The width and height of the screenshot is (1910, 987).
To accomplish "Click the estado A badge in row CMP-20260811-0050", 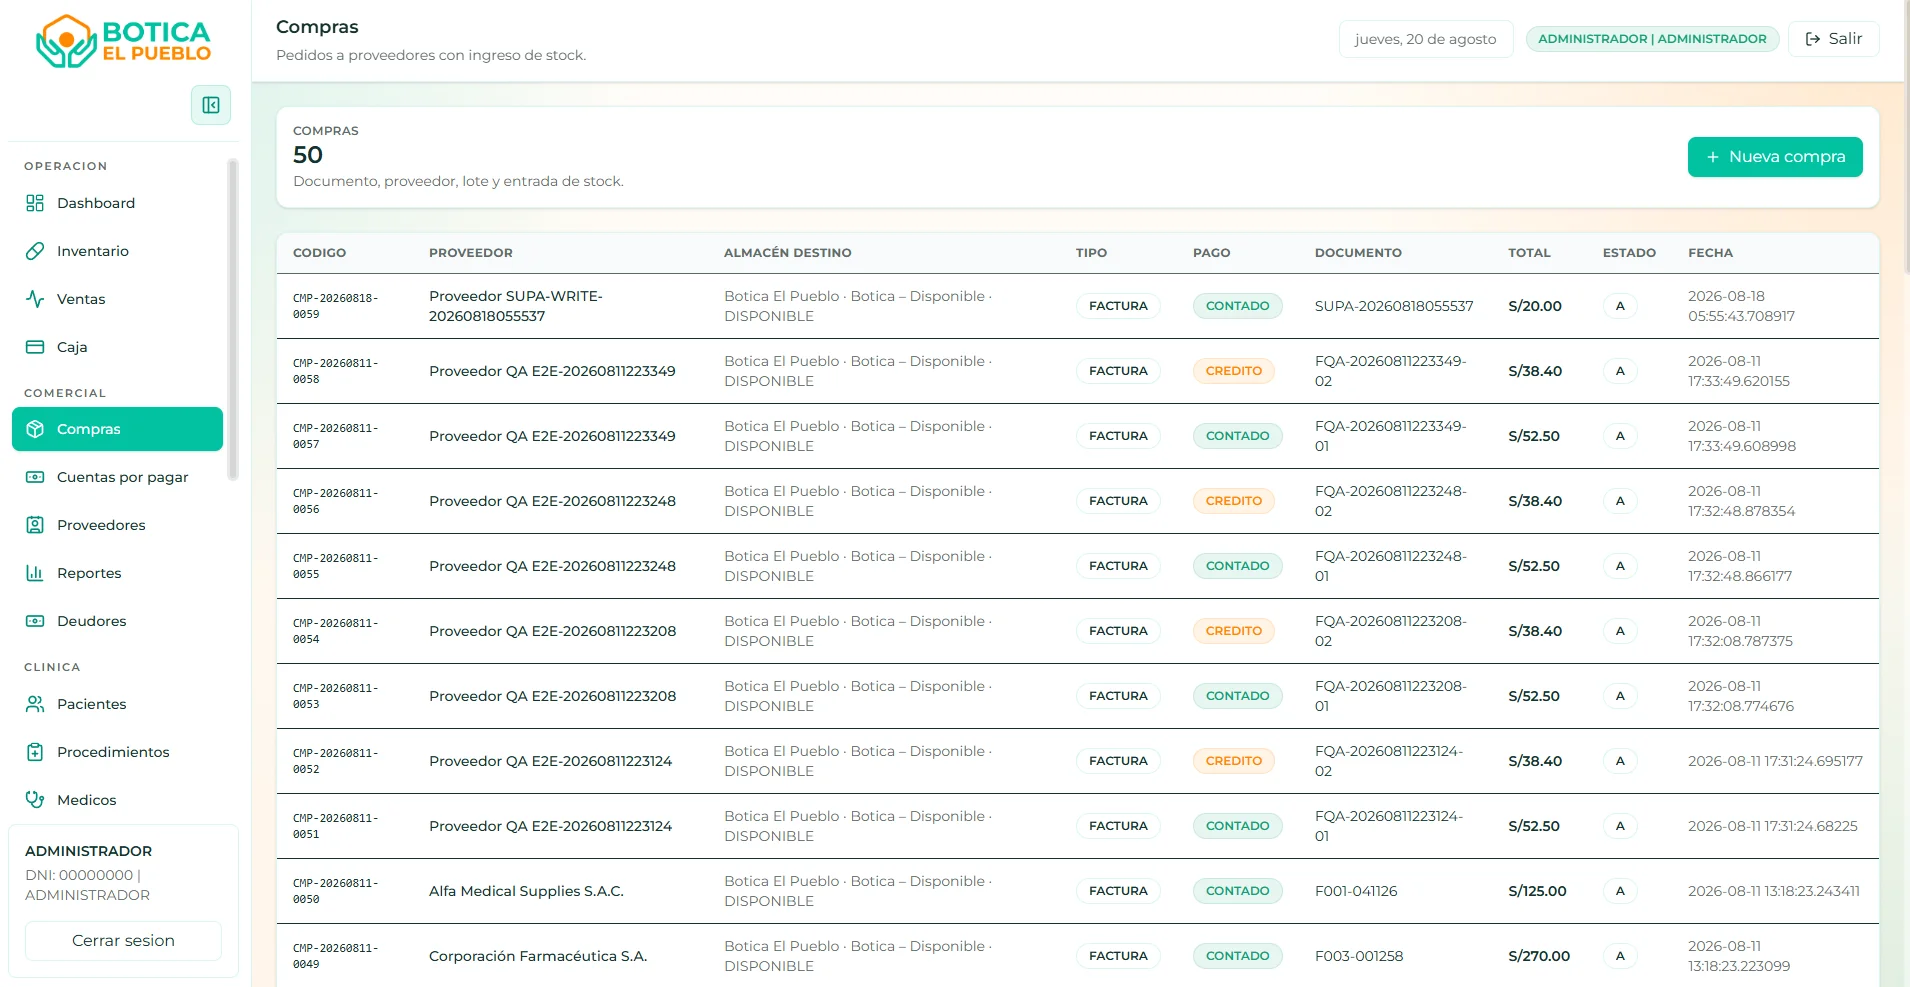I will (1620, 891).
